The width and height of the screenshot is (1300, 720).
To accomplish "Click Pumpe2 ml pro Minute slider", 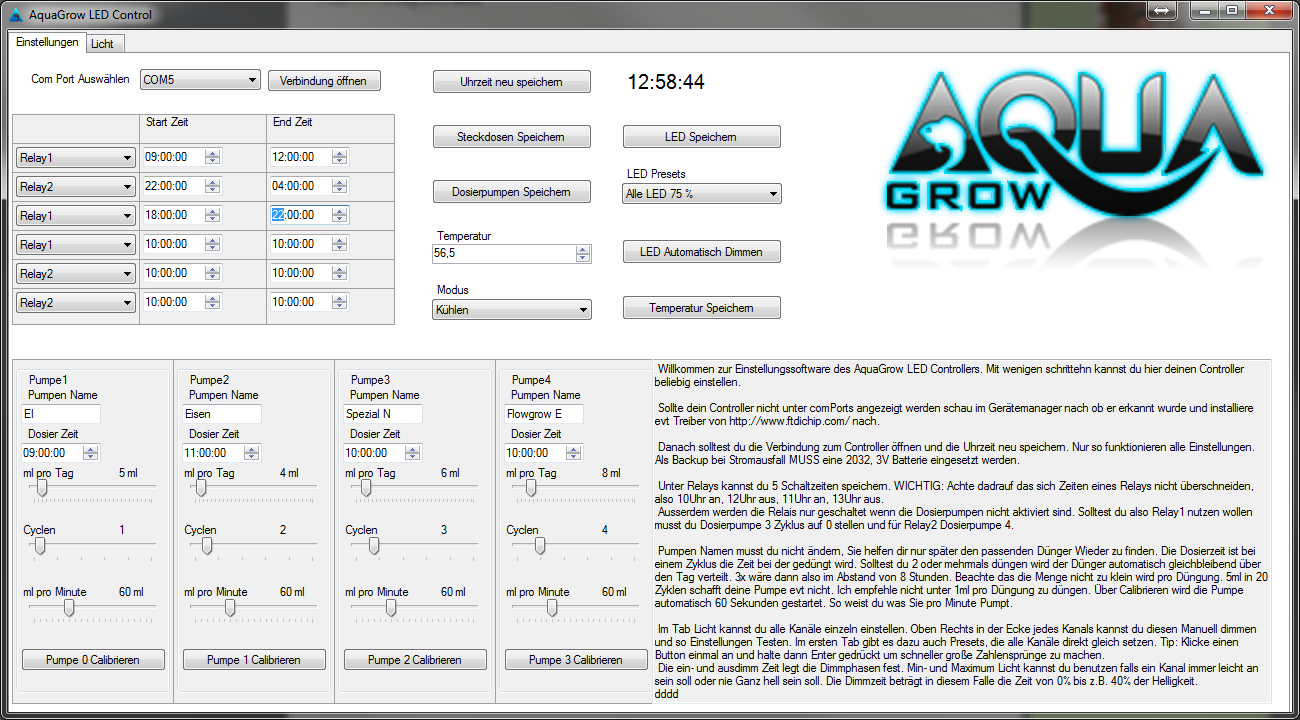I will tap(253, 610).
